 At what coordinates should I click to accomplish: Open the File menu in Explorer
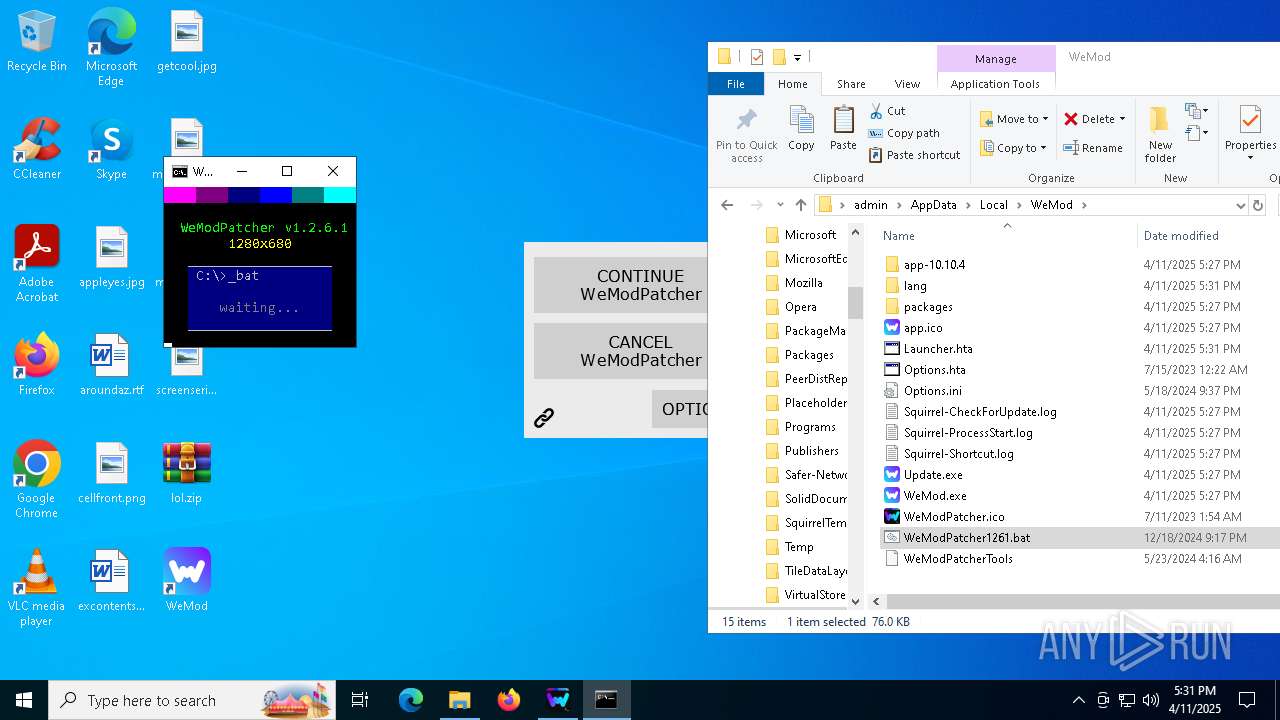pos(736,84)
